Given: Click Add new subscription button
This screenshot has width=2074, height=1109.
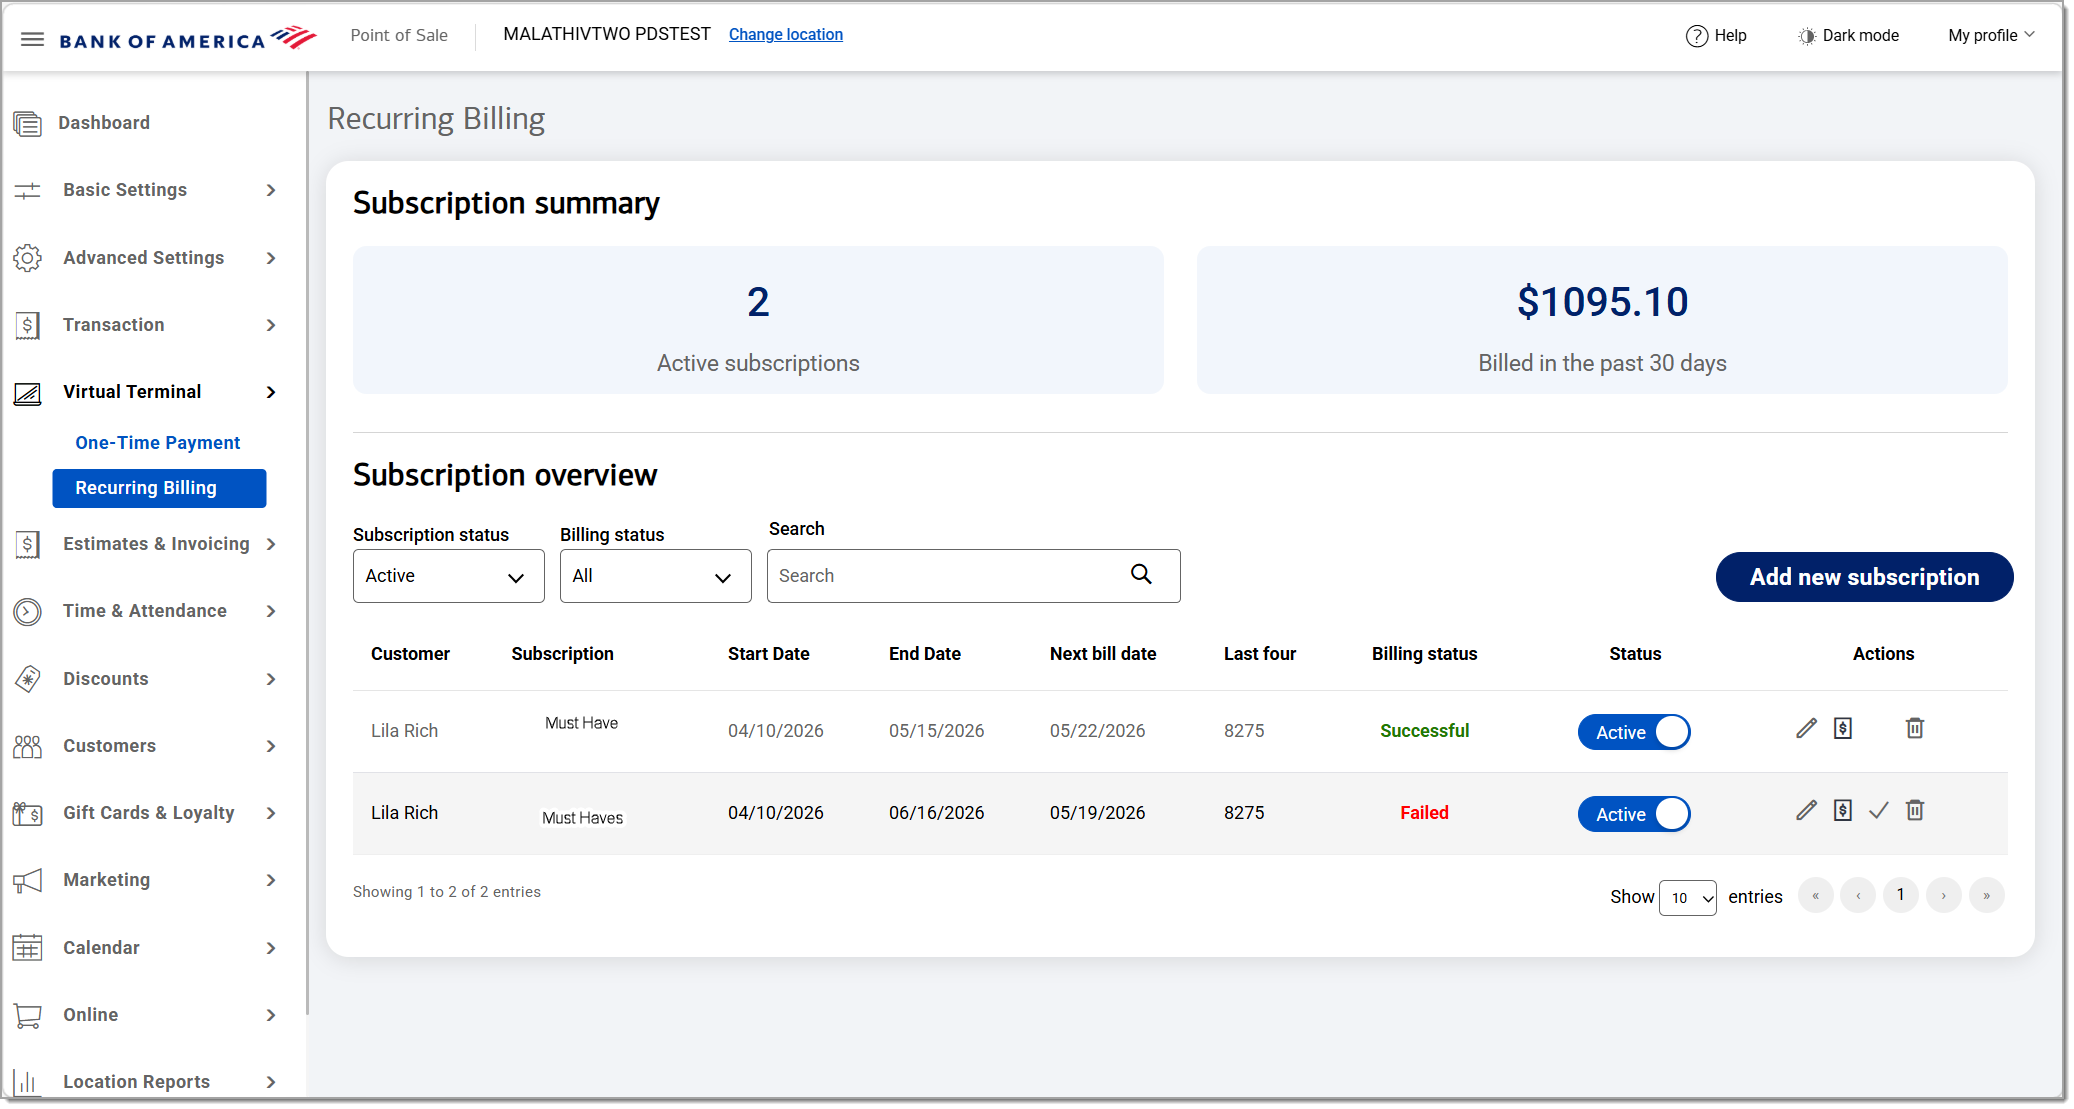Looking at the screenshot, I should tap(1864, 577).
